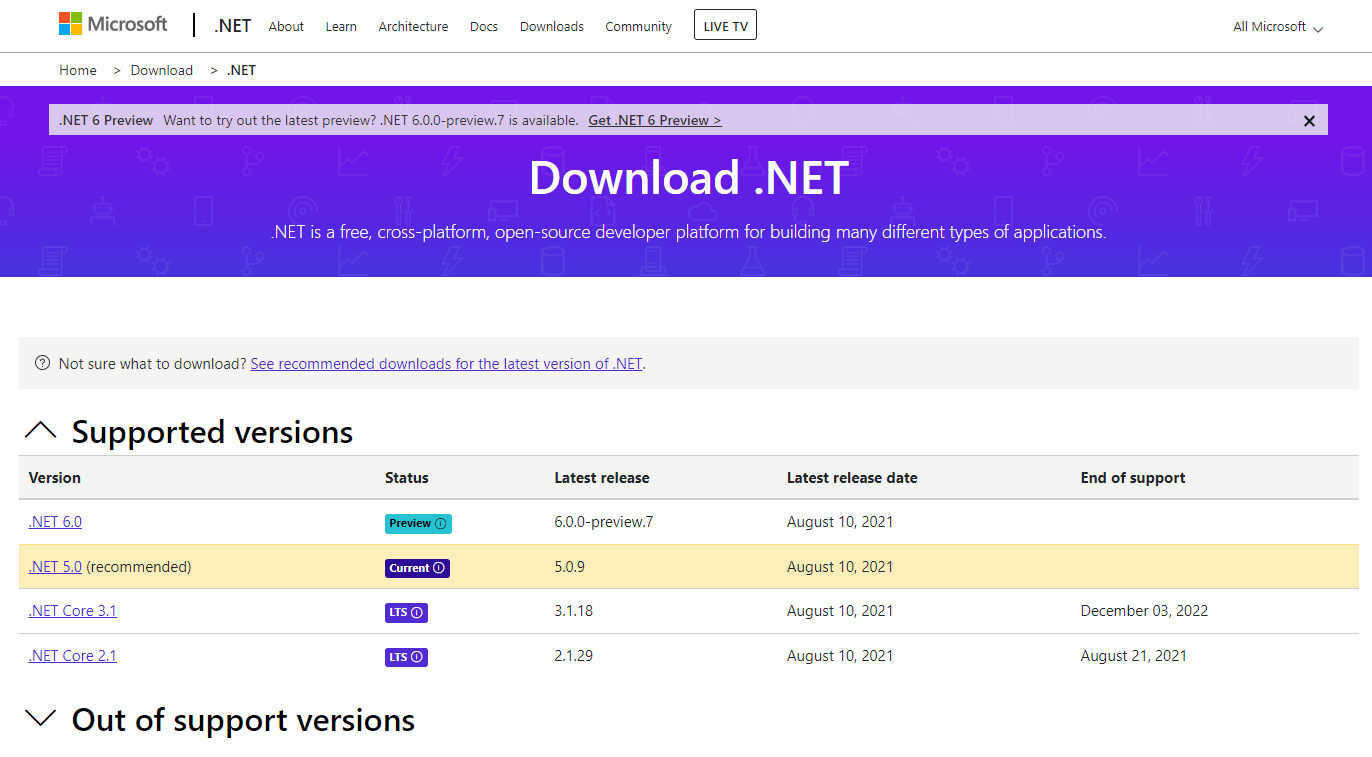The width and height of the screenshot is (1372, 757).
Task: Click the 5.0.9 release cell
Action: [570, 567]
